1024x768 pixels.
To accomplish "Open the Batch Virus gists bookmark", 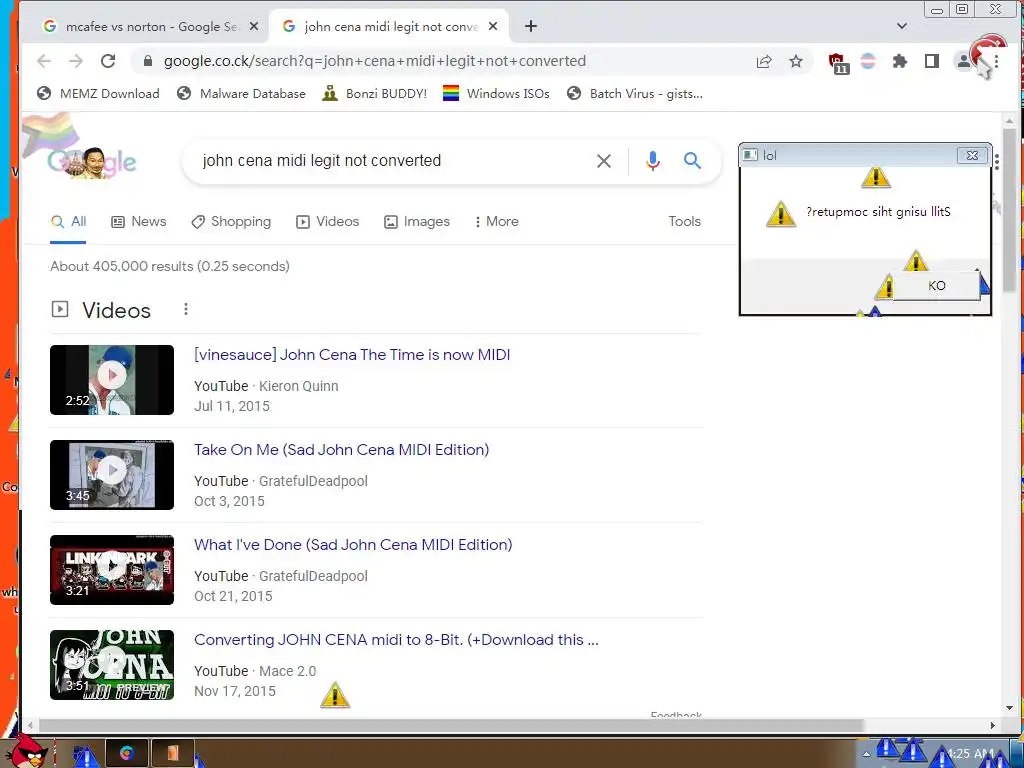I will (635, 93).
